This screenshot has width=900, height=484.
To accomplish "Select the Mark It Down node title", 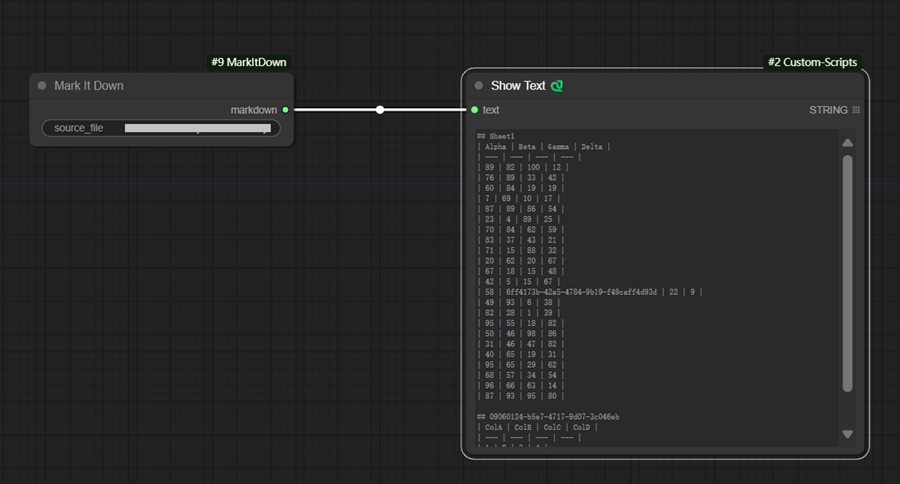I will [89, 86].
